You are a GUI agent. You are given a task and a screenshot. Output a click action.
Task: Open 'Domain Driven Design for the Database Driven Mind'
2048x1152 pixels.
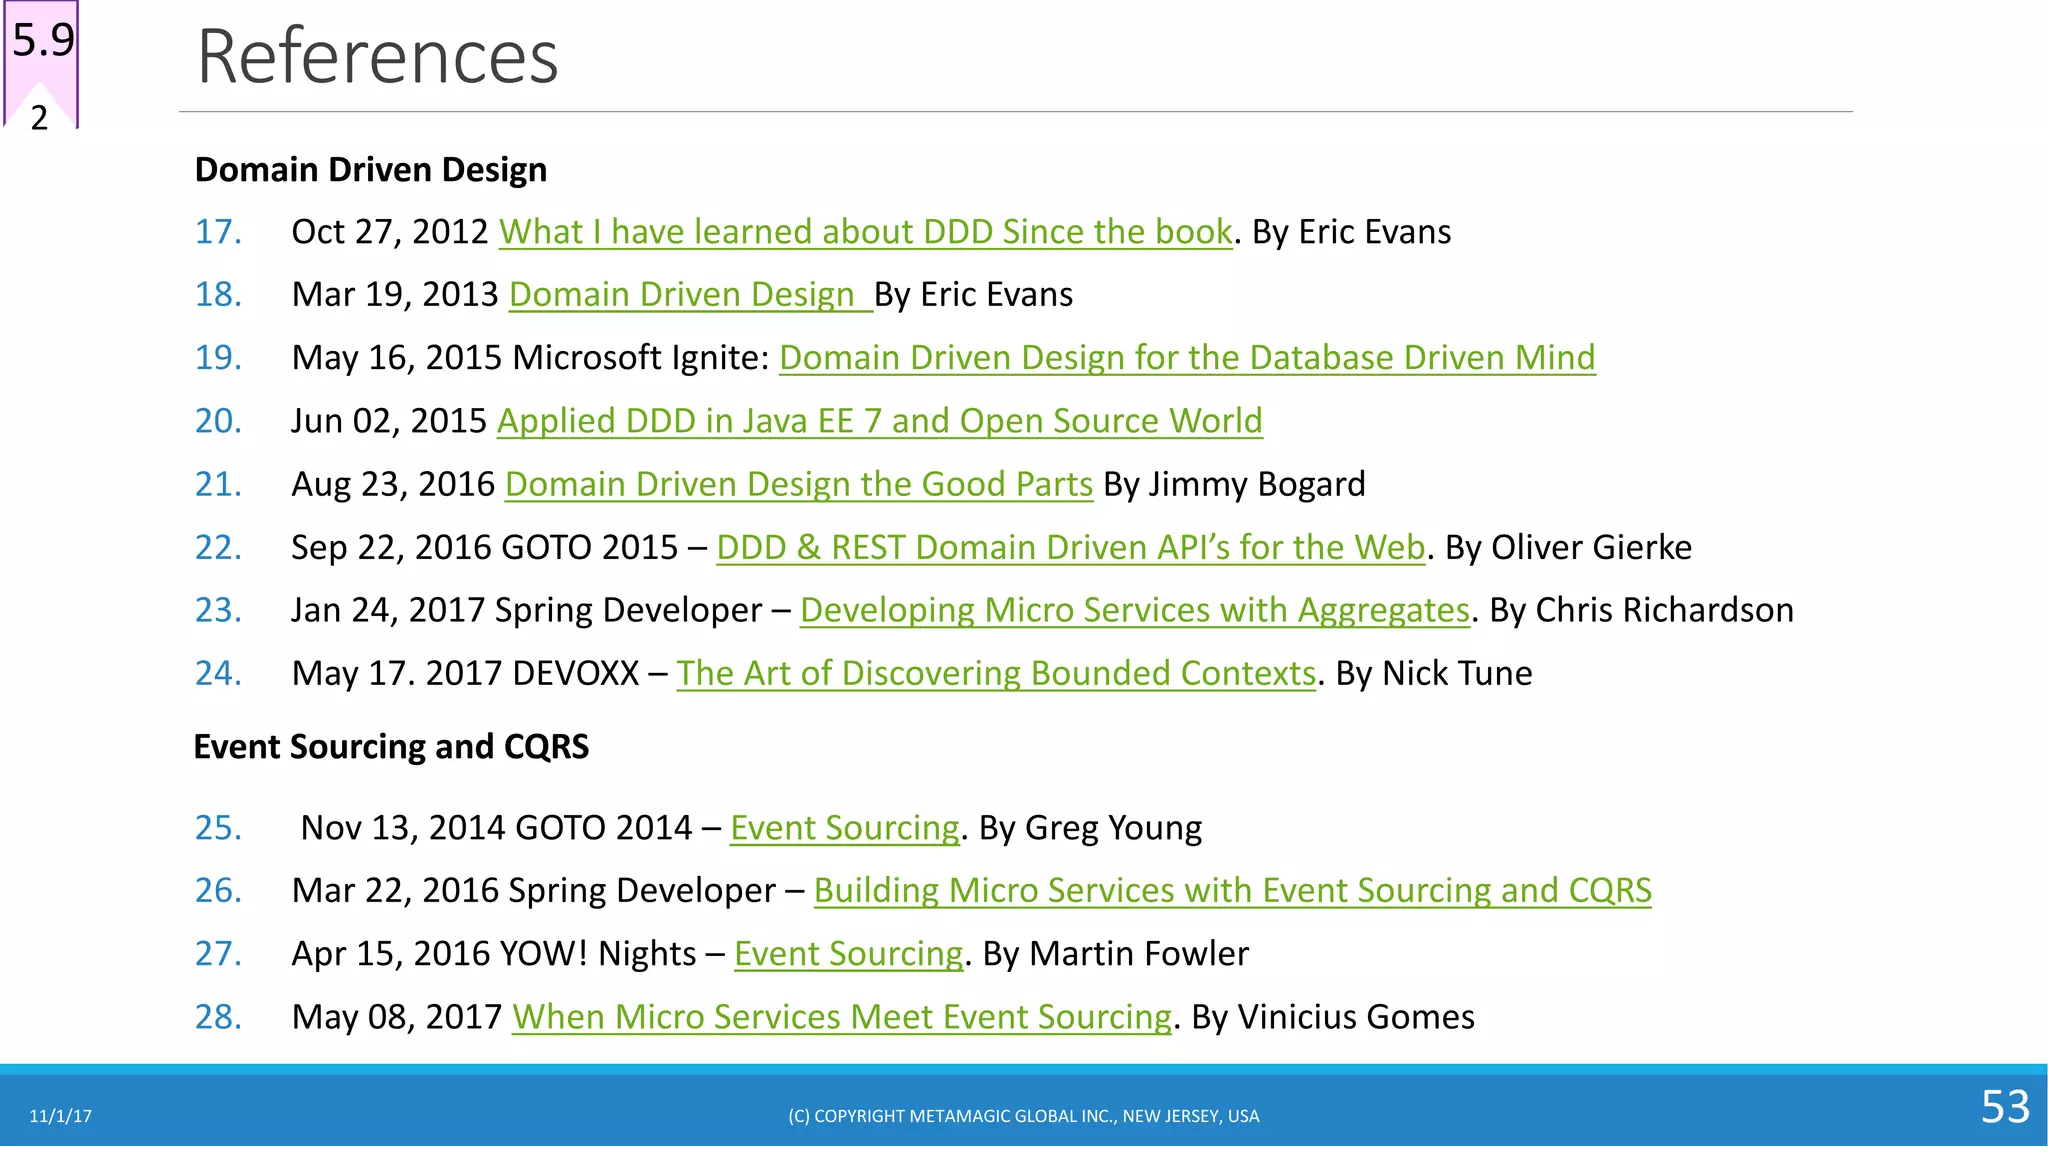(1187, 358)
